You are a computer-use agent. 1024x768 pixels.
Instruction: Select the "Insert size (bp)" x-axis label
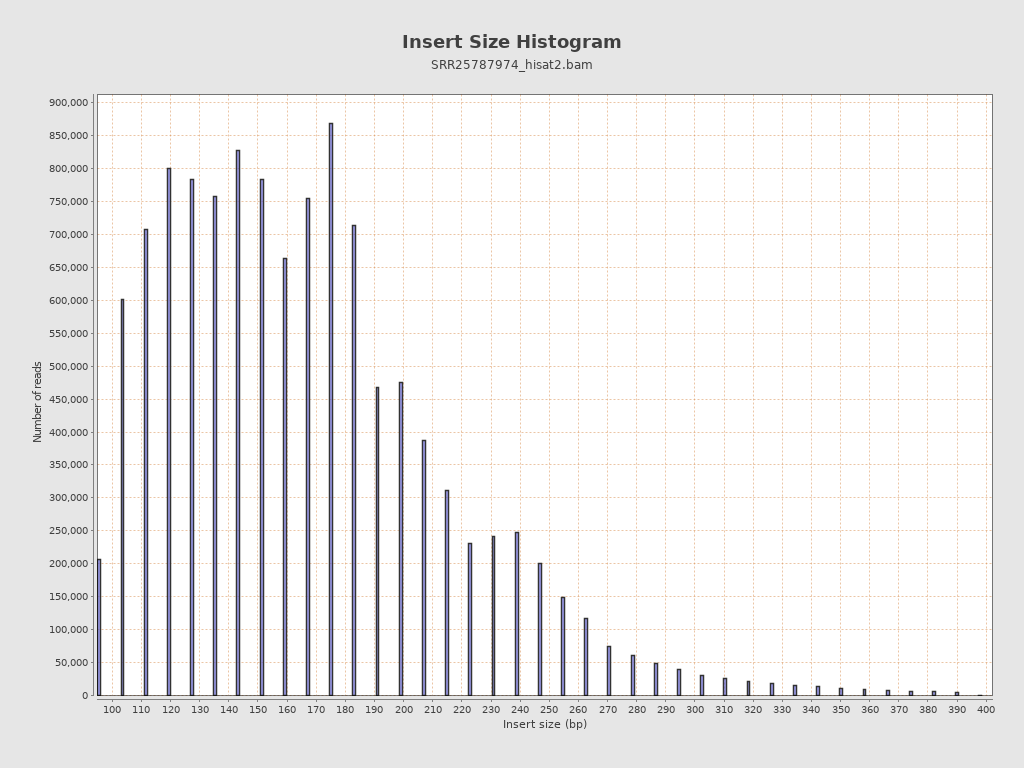544,725
